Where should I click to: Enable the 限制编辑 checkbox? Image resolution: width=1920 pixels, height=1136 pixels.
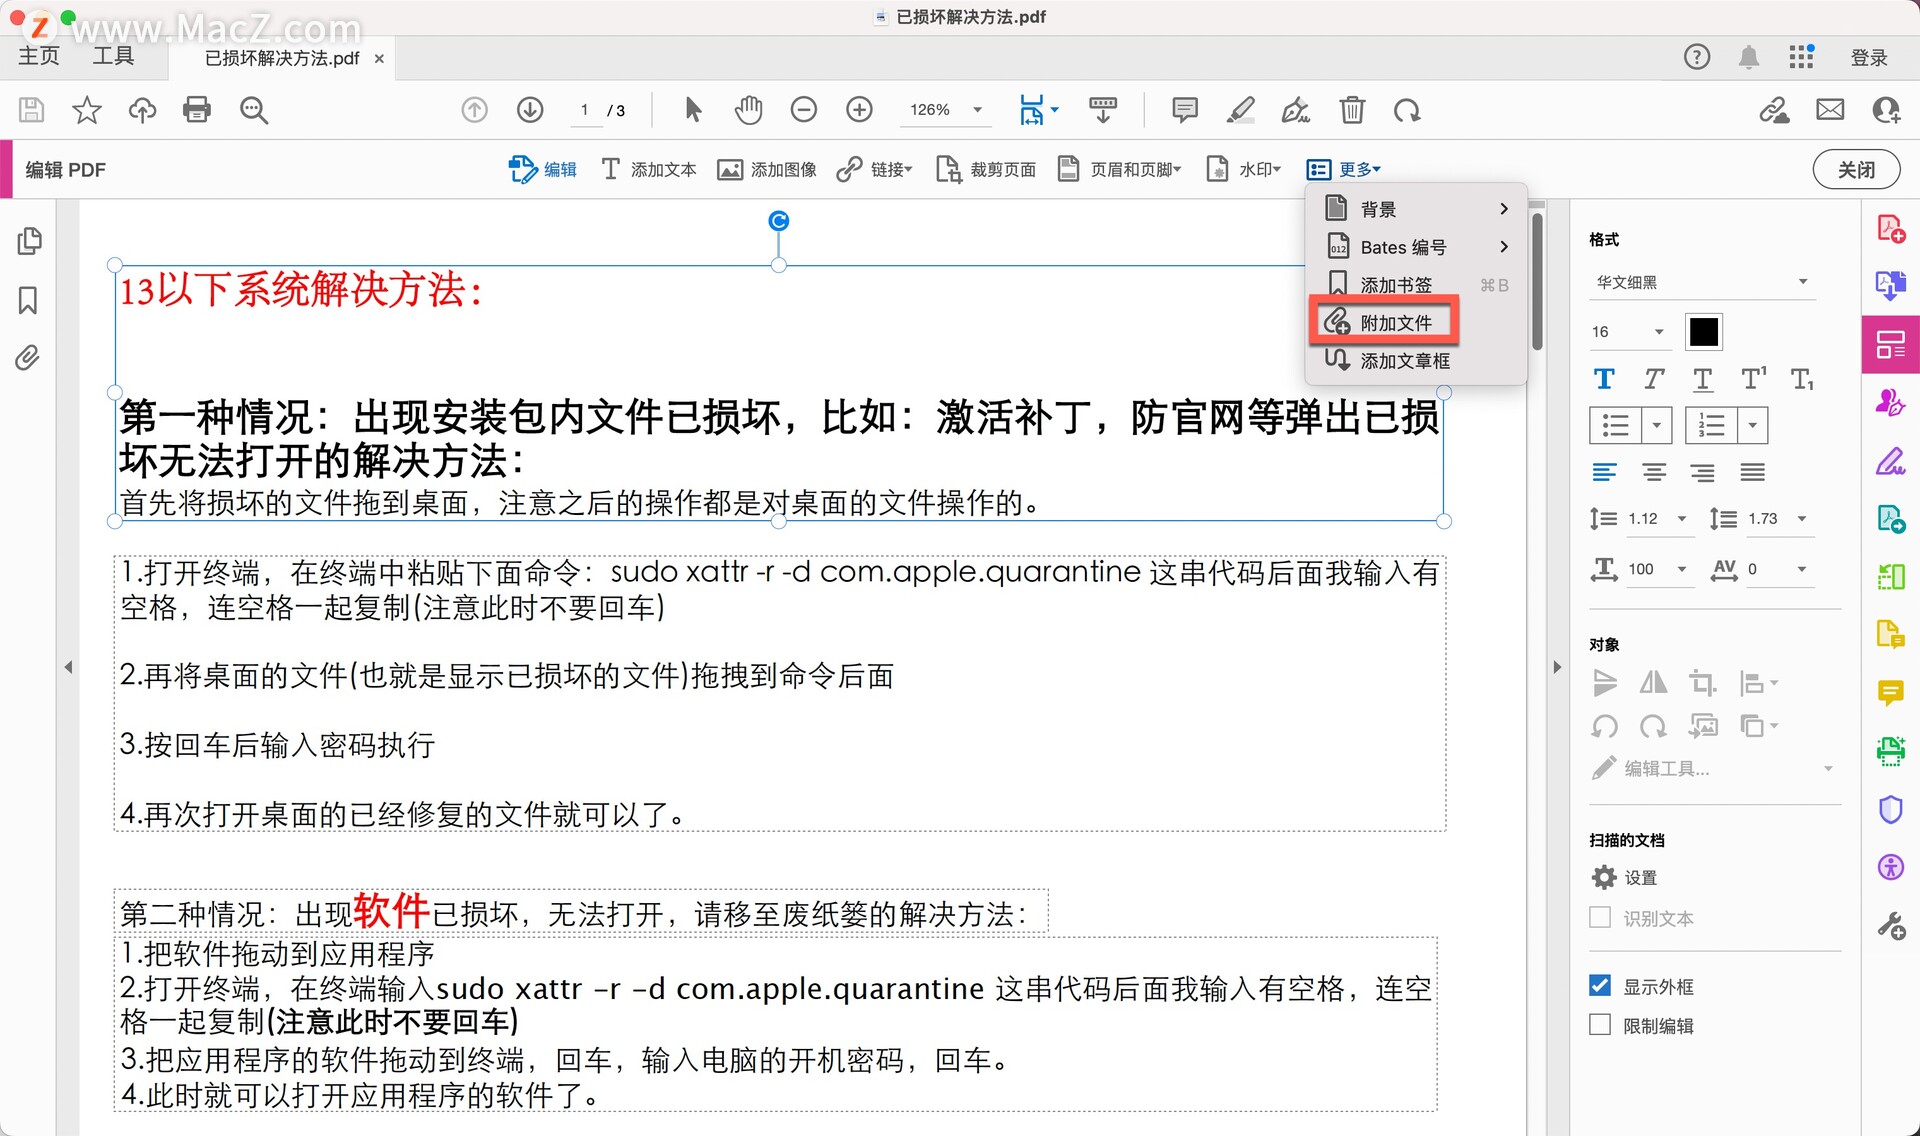(1600, 1024)
